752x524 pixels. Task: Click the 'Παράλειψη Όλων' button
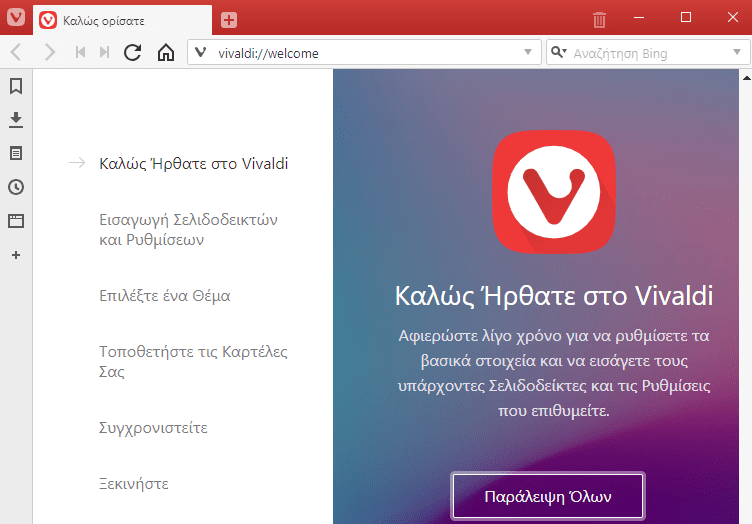point(548,496)
